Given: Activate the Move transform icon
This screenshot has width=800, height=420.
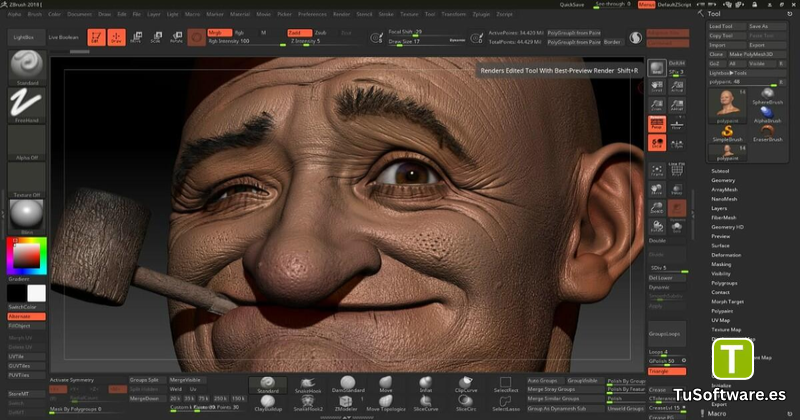Looking at the screenshot, I should coord(136,37).
